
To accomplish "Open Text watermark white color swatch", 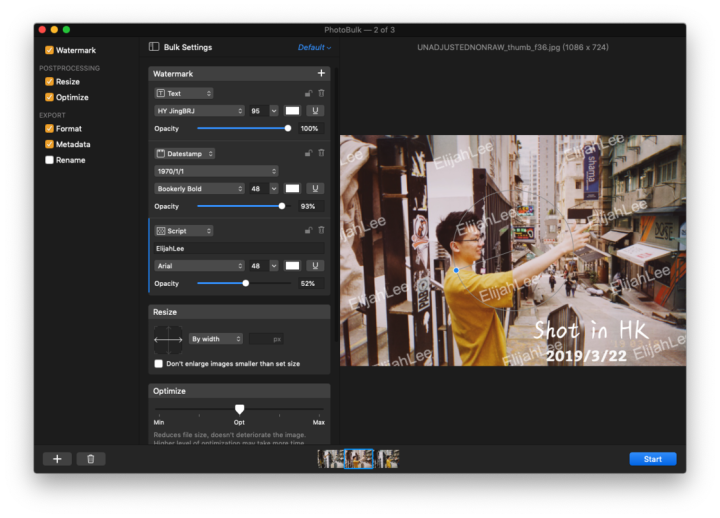I will [292, 111].
